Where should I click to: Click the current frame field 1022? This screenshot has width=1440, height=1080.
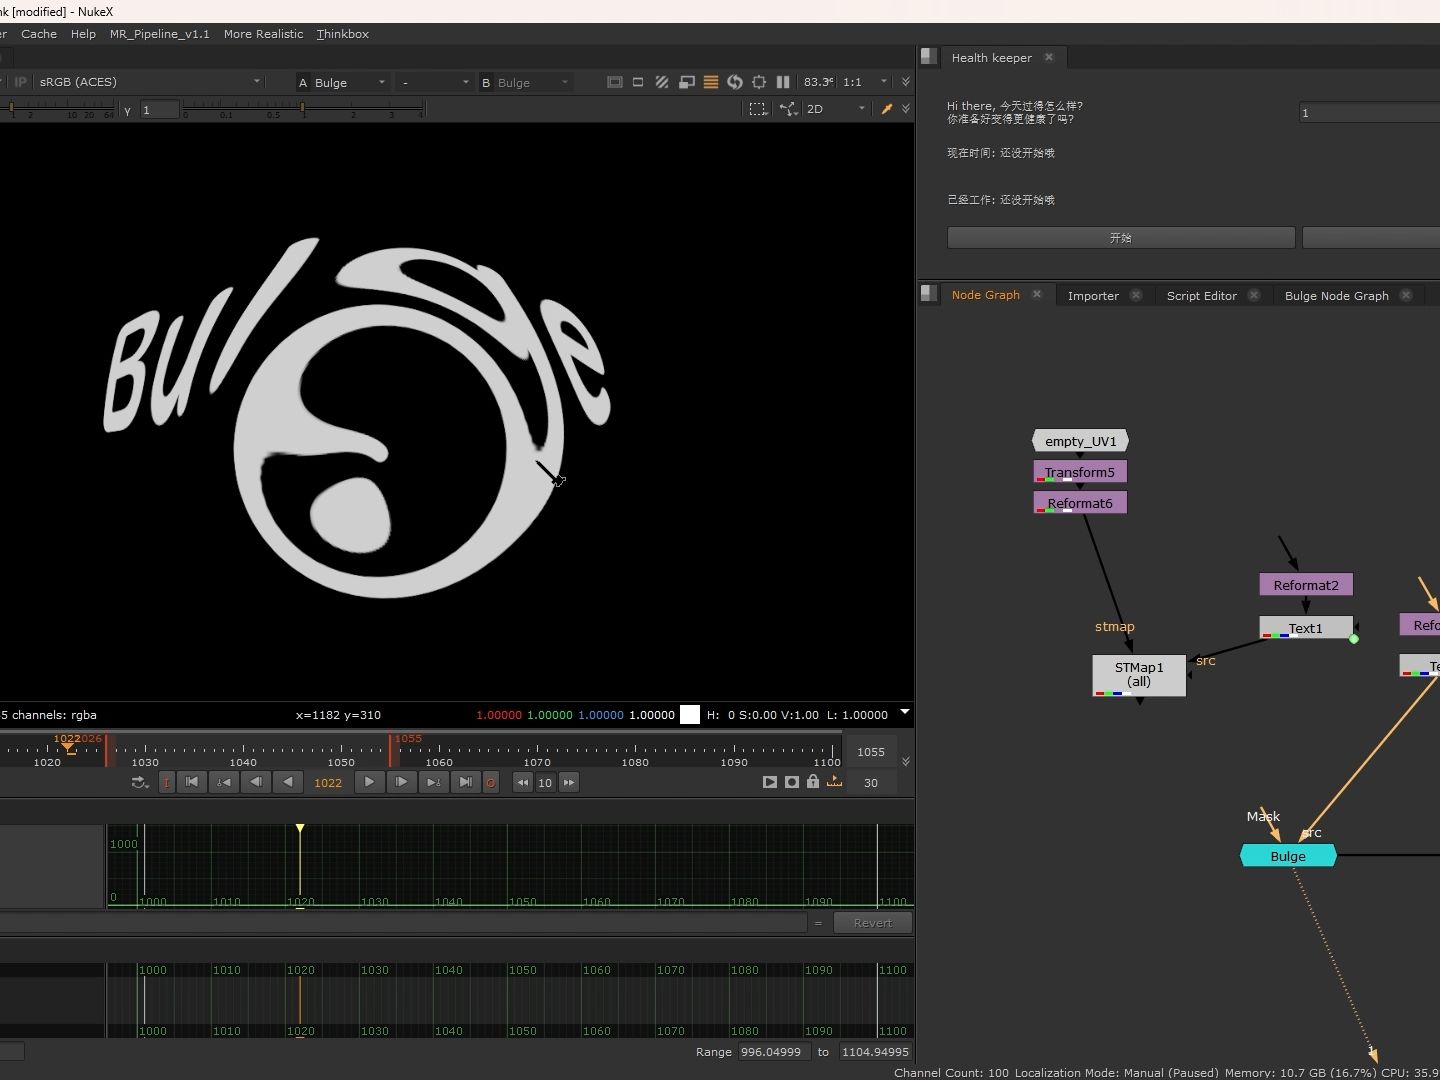pyautogui.click(x=328, y=783)
